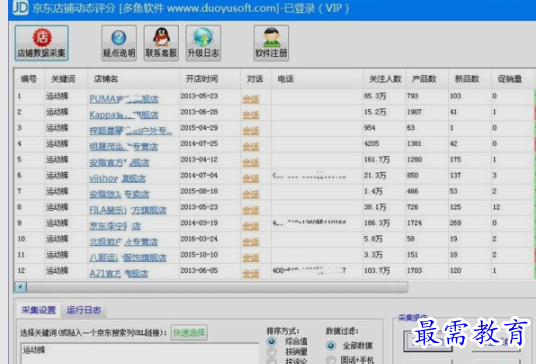Click the 软件注册 user icon

pyautogui.click(x=271, y=43)
